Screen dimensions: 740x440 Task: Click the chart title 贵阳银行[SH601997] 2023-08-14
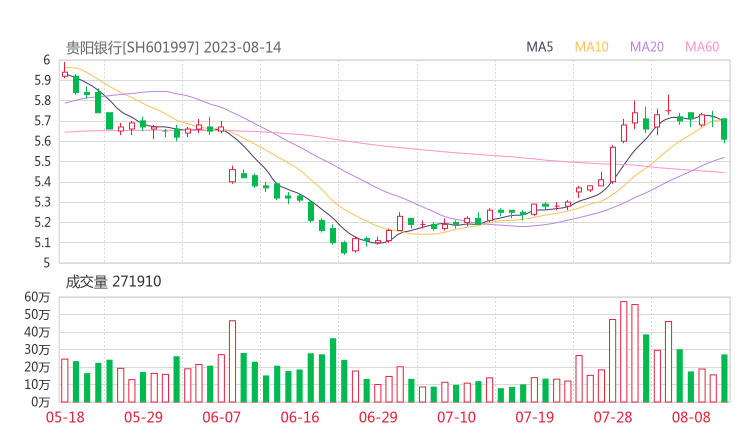173,48
